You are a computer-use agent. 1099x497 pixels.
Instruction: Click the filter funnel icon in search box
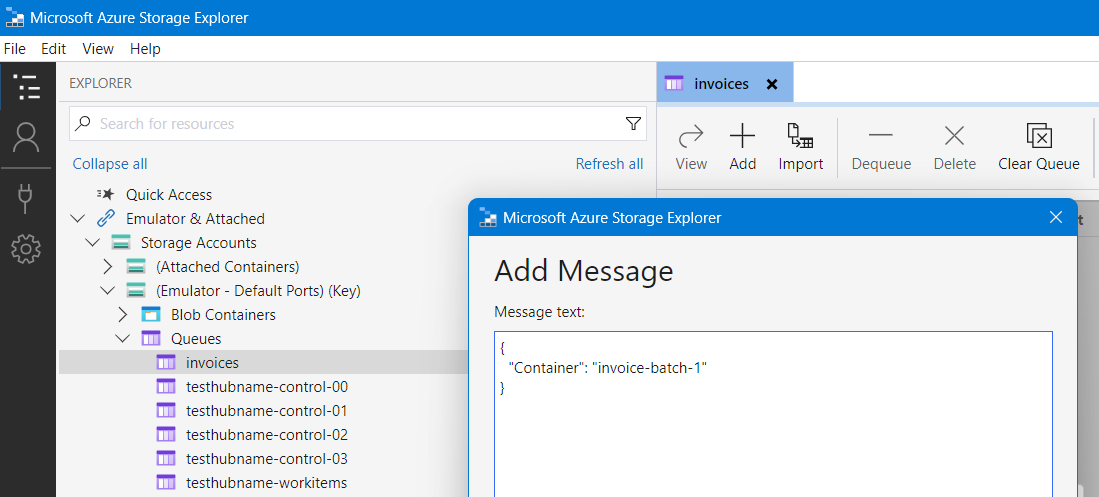click(633, 124)
